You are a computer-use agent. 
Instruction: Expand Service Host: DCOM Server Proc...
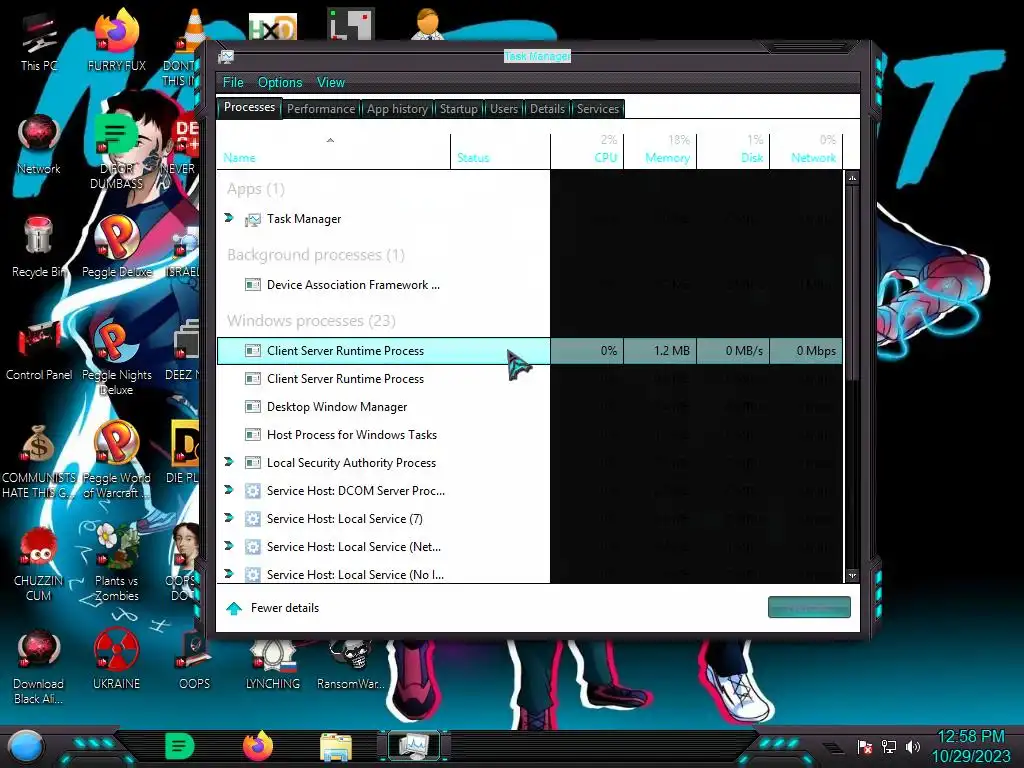pyautogui.click(x=229, y=490)
